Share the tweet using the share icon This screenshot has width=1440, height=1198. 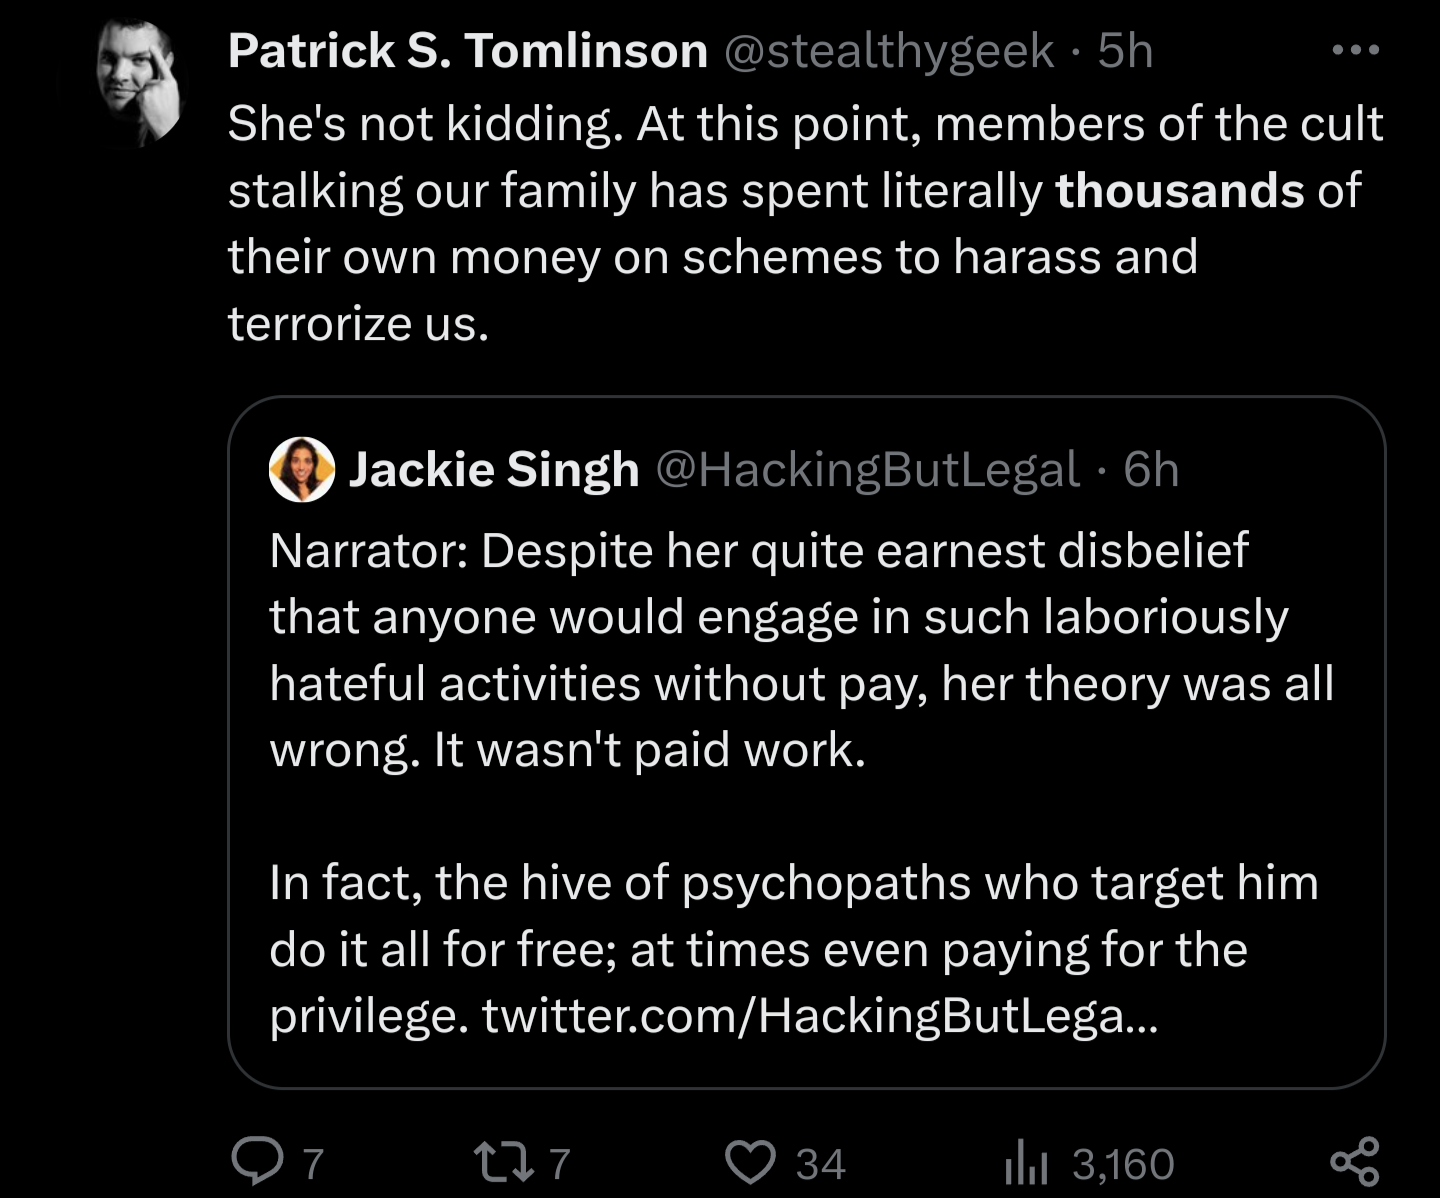pyautogui.click(x=1355, y=1162)
